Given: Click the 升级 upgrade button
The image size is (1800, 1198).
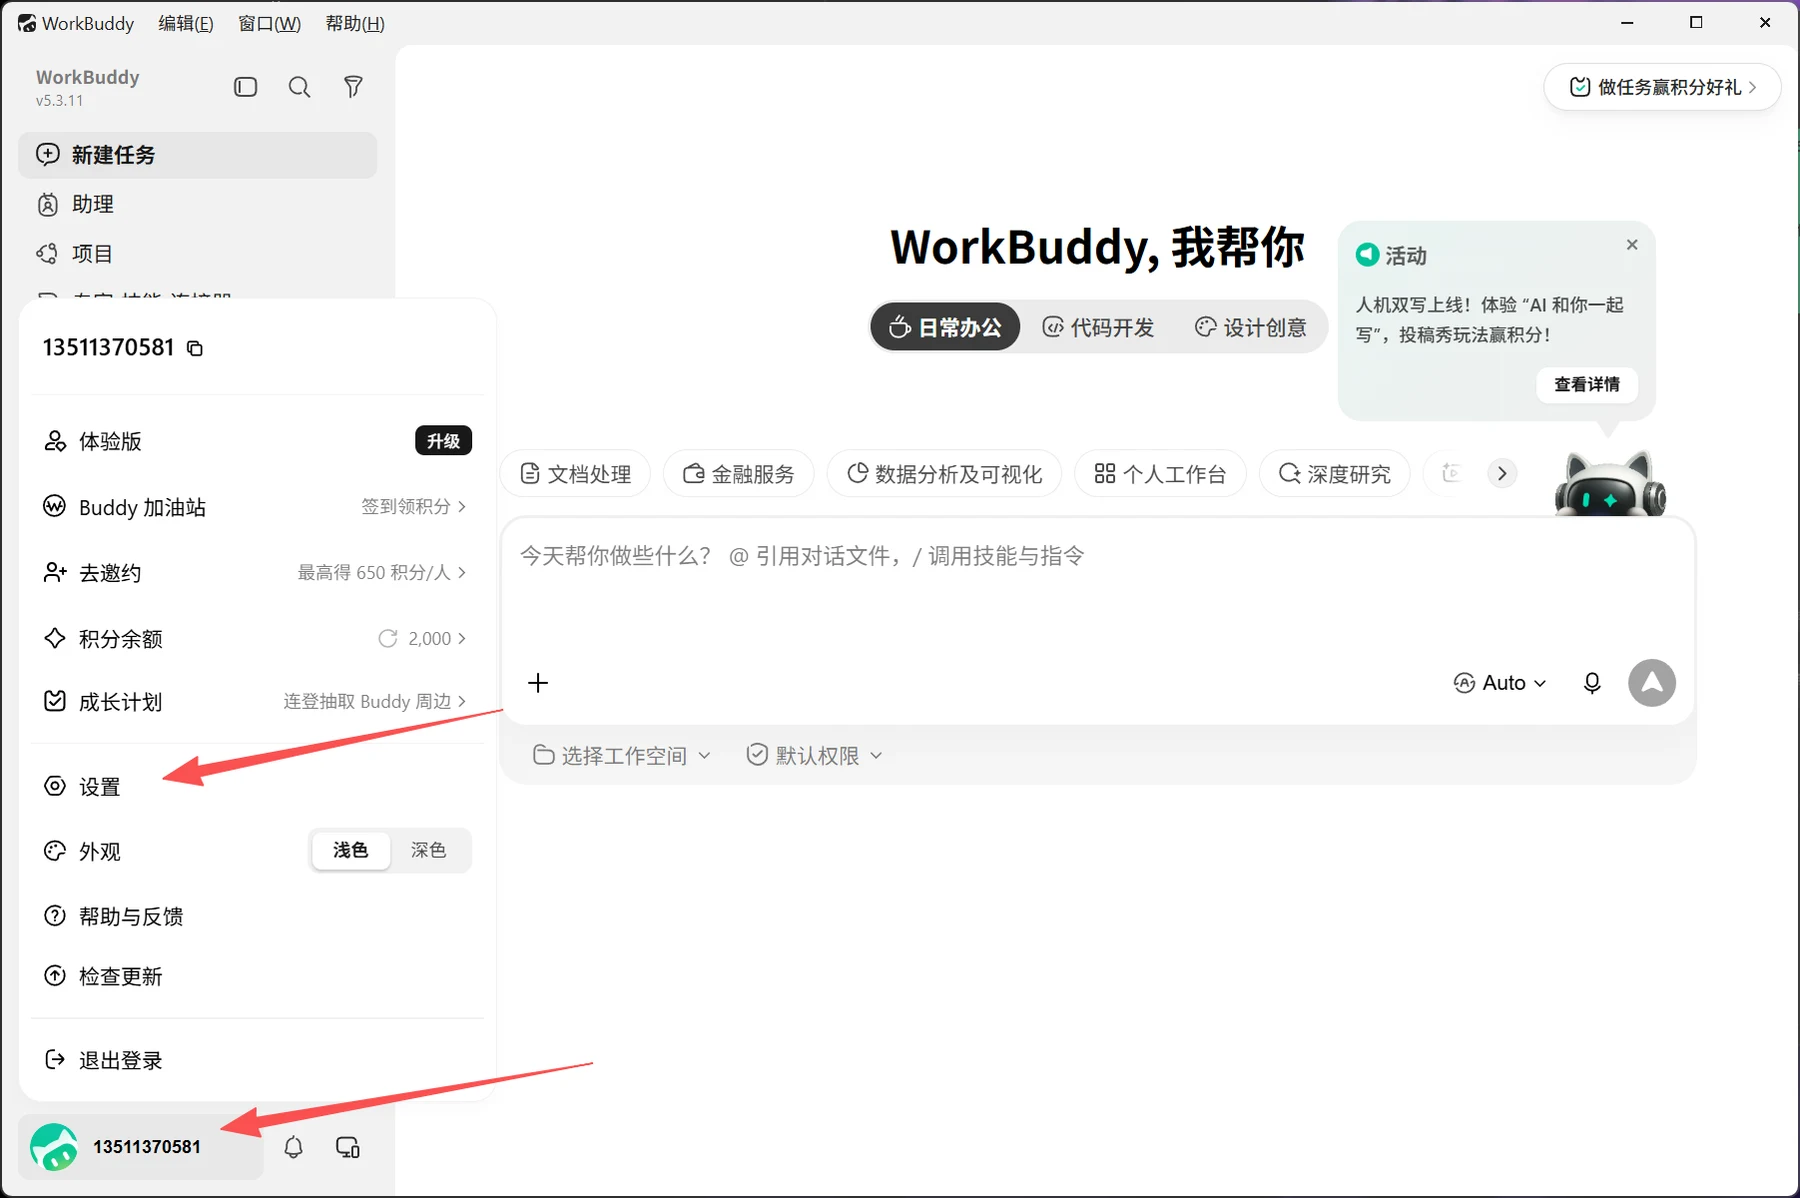Looking at the screenshot, I should pyautogui.click(x=443, y=441).
